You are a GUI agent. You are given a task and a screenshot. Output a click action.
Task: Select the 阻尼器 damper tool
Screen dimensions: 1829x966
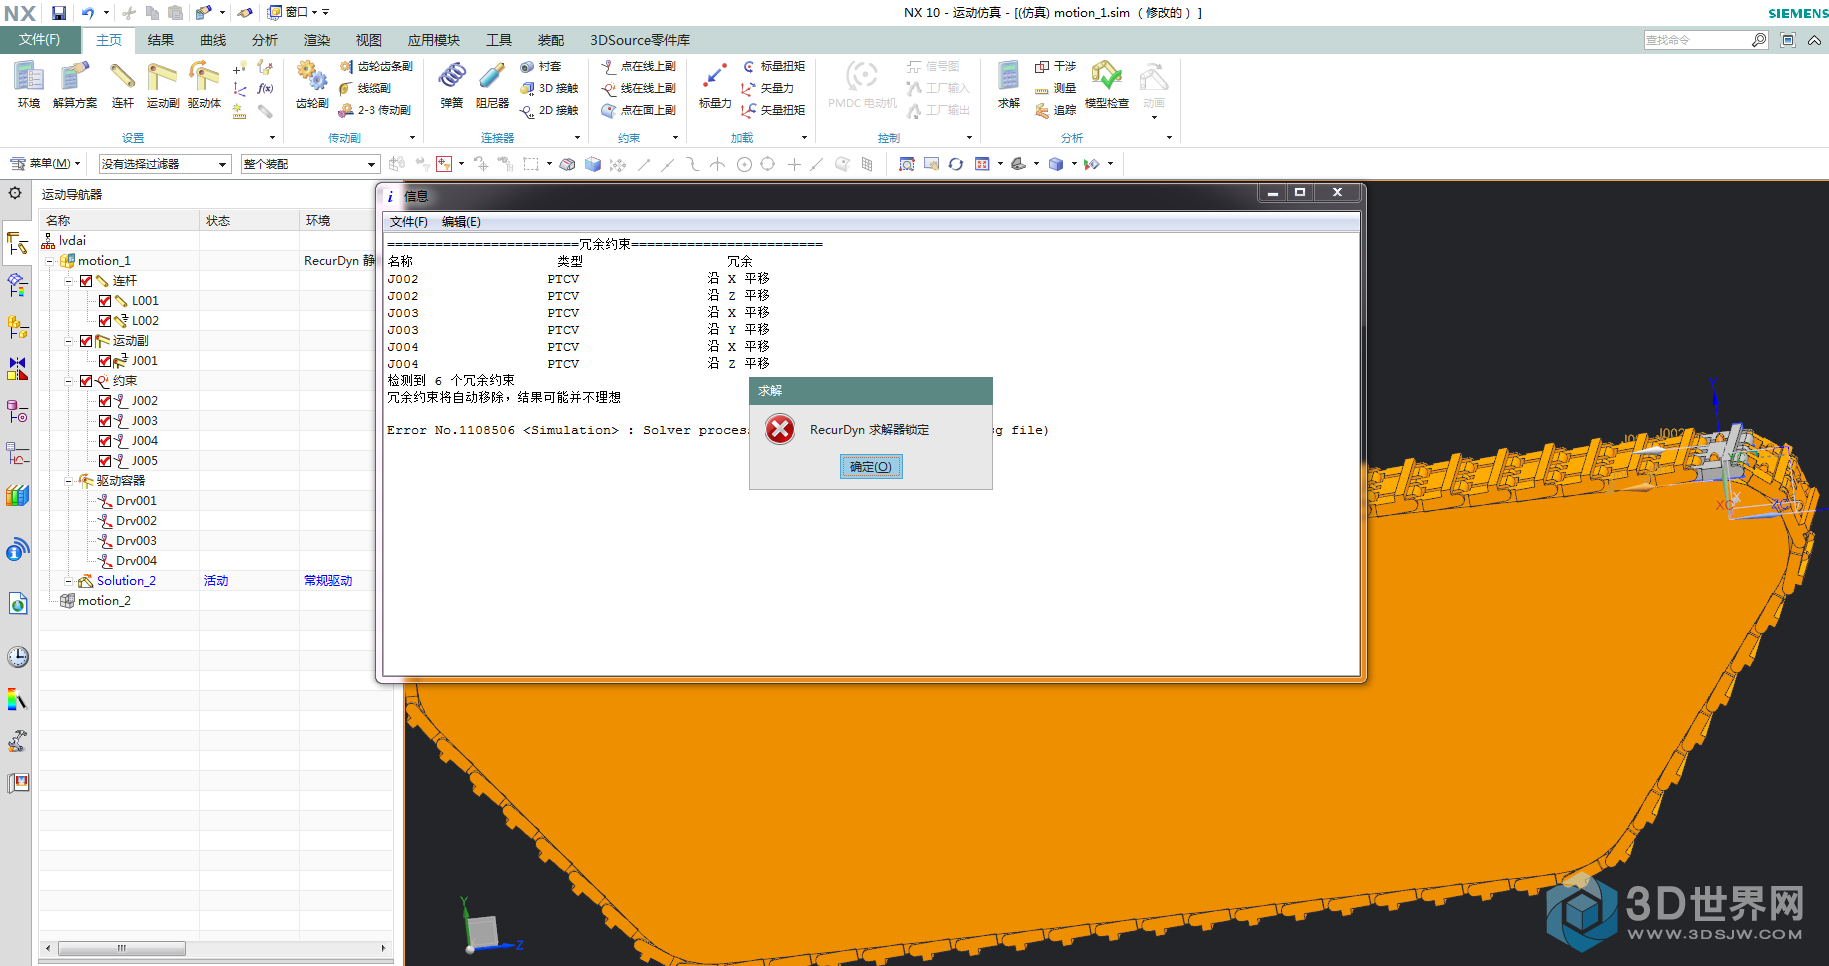tap(492, 84)
